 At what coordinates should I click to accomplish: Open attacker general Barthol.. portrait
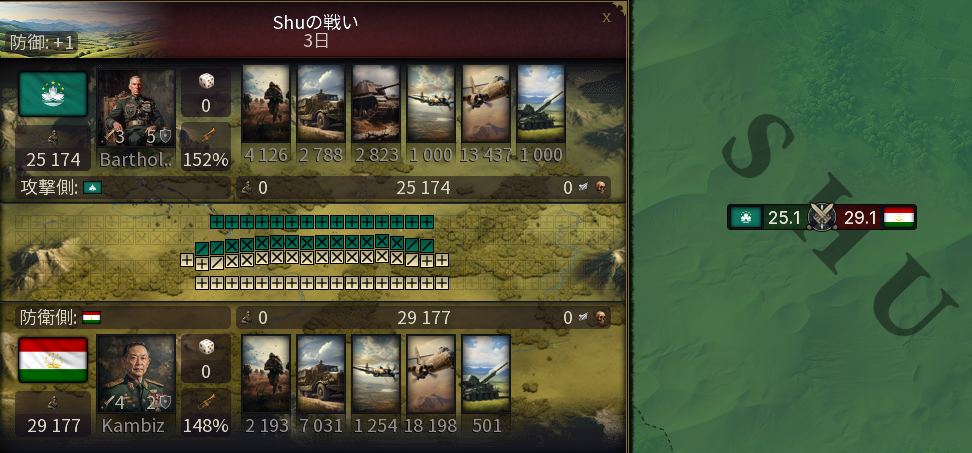(x=136, y=108)
